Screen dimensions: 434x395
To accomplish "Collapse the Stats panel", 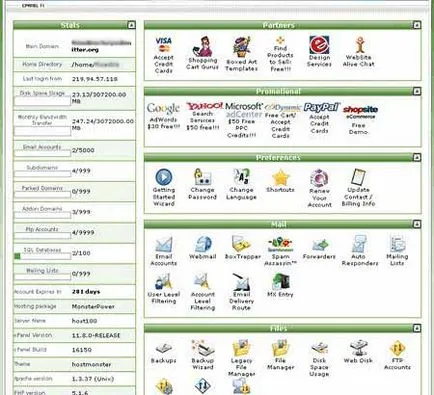I will point(131,25).
